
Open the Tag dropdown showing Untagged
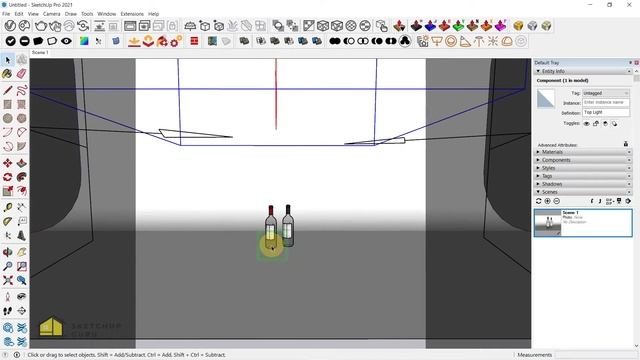coord(606,93)
